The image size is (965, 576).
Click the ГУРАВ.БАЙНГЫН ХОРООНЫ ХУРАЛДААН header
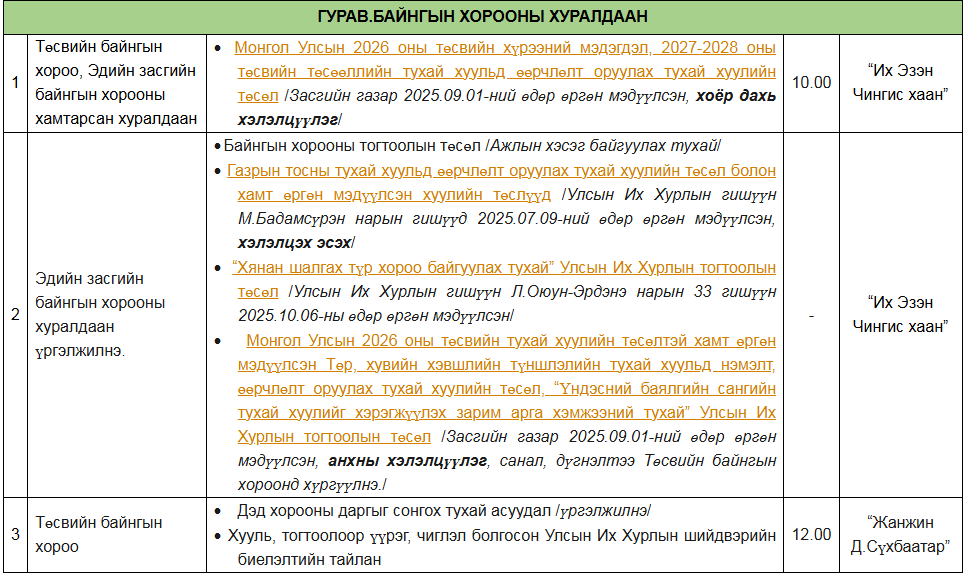tap(482, 17)
